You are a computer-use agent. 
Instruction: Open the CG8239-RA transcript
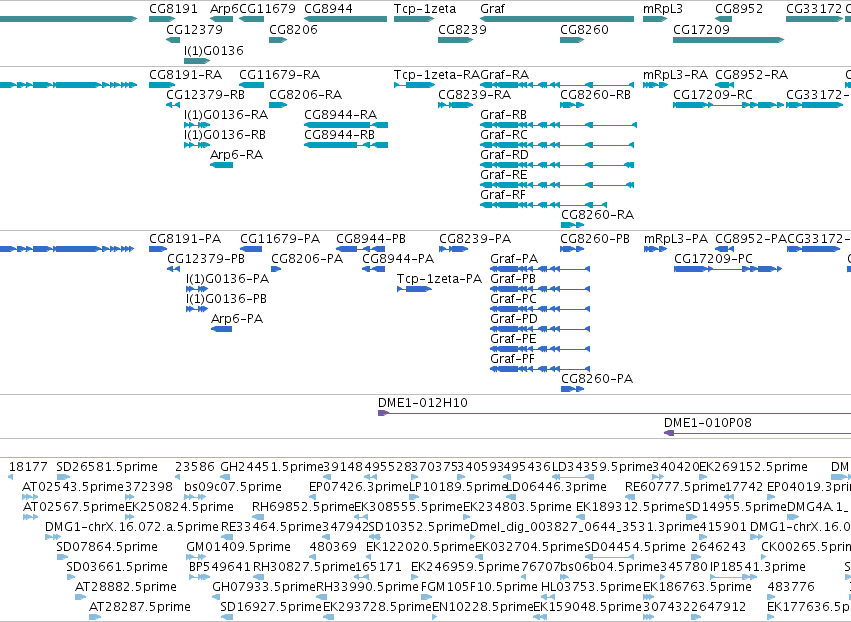pos(475,94)
